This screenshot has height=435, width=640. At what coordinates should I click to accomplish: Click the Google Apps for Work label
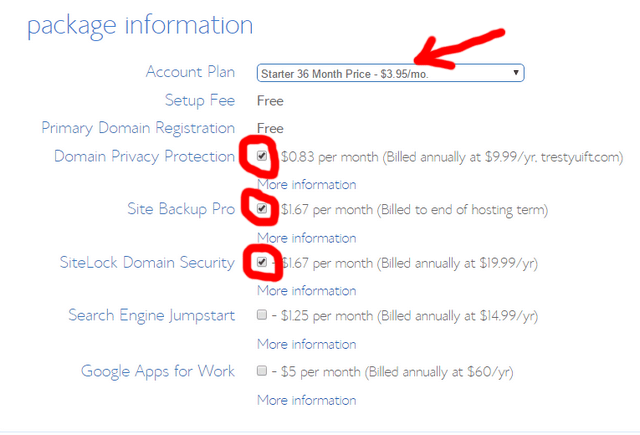[x=158, y=372]
